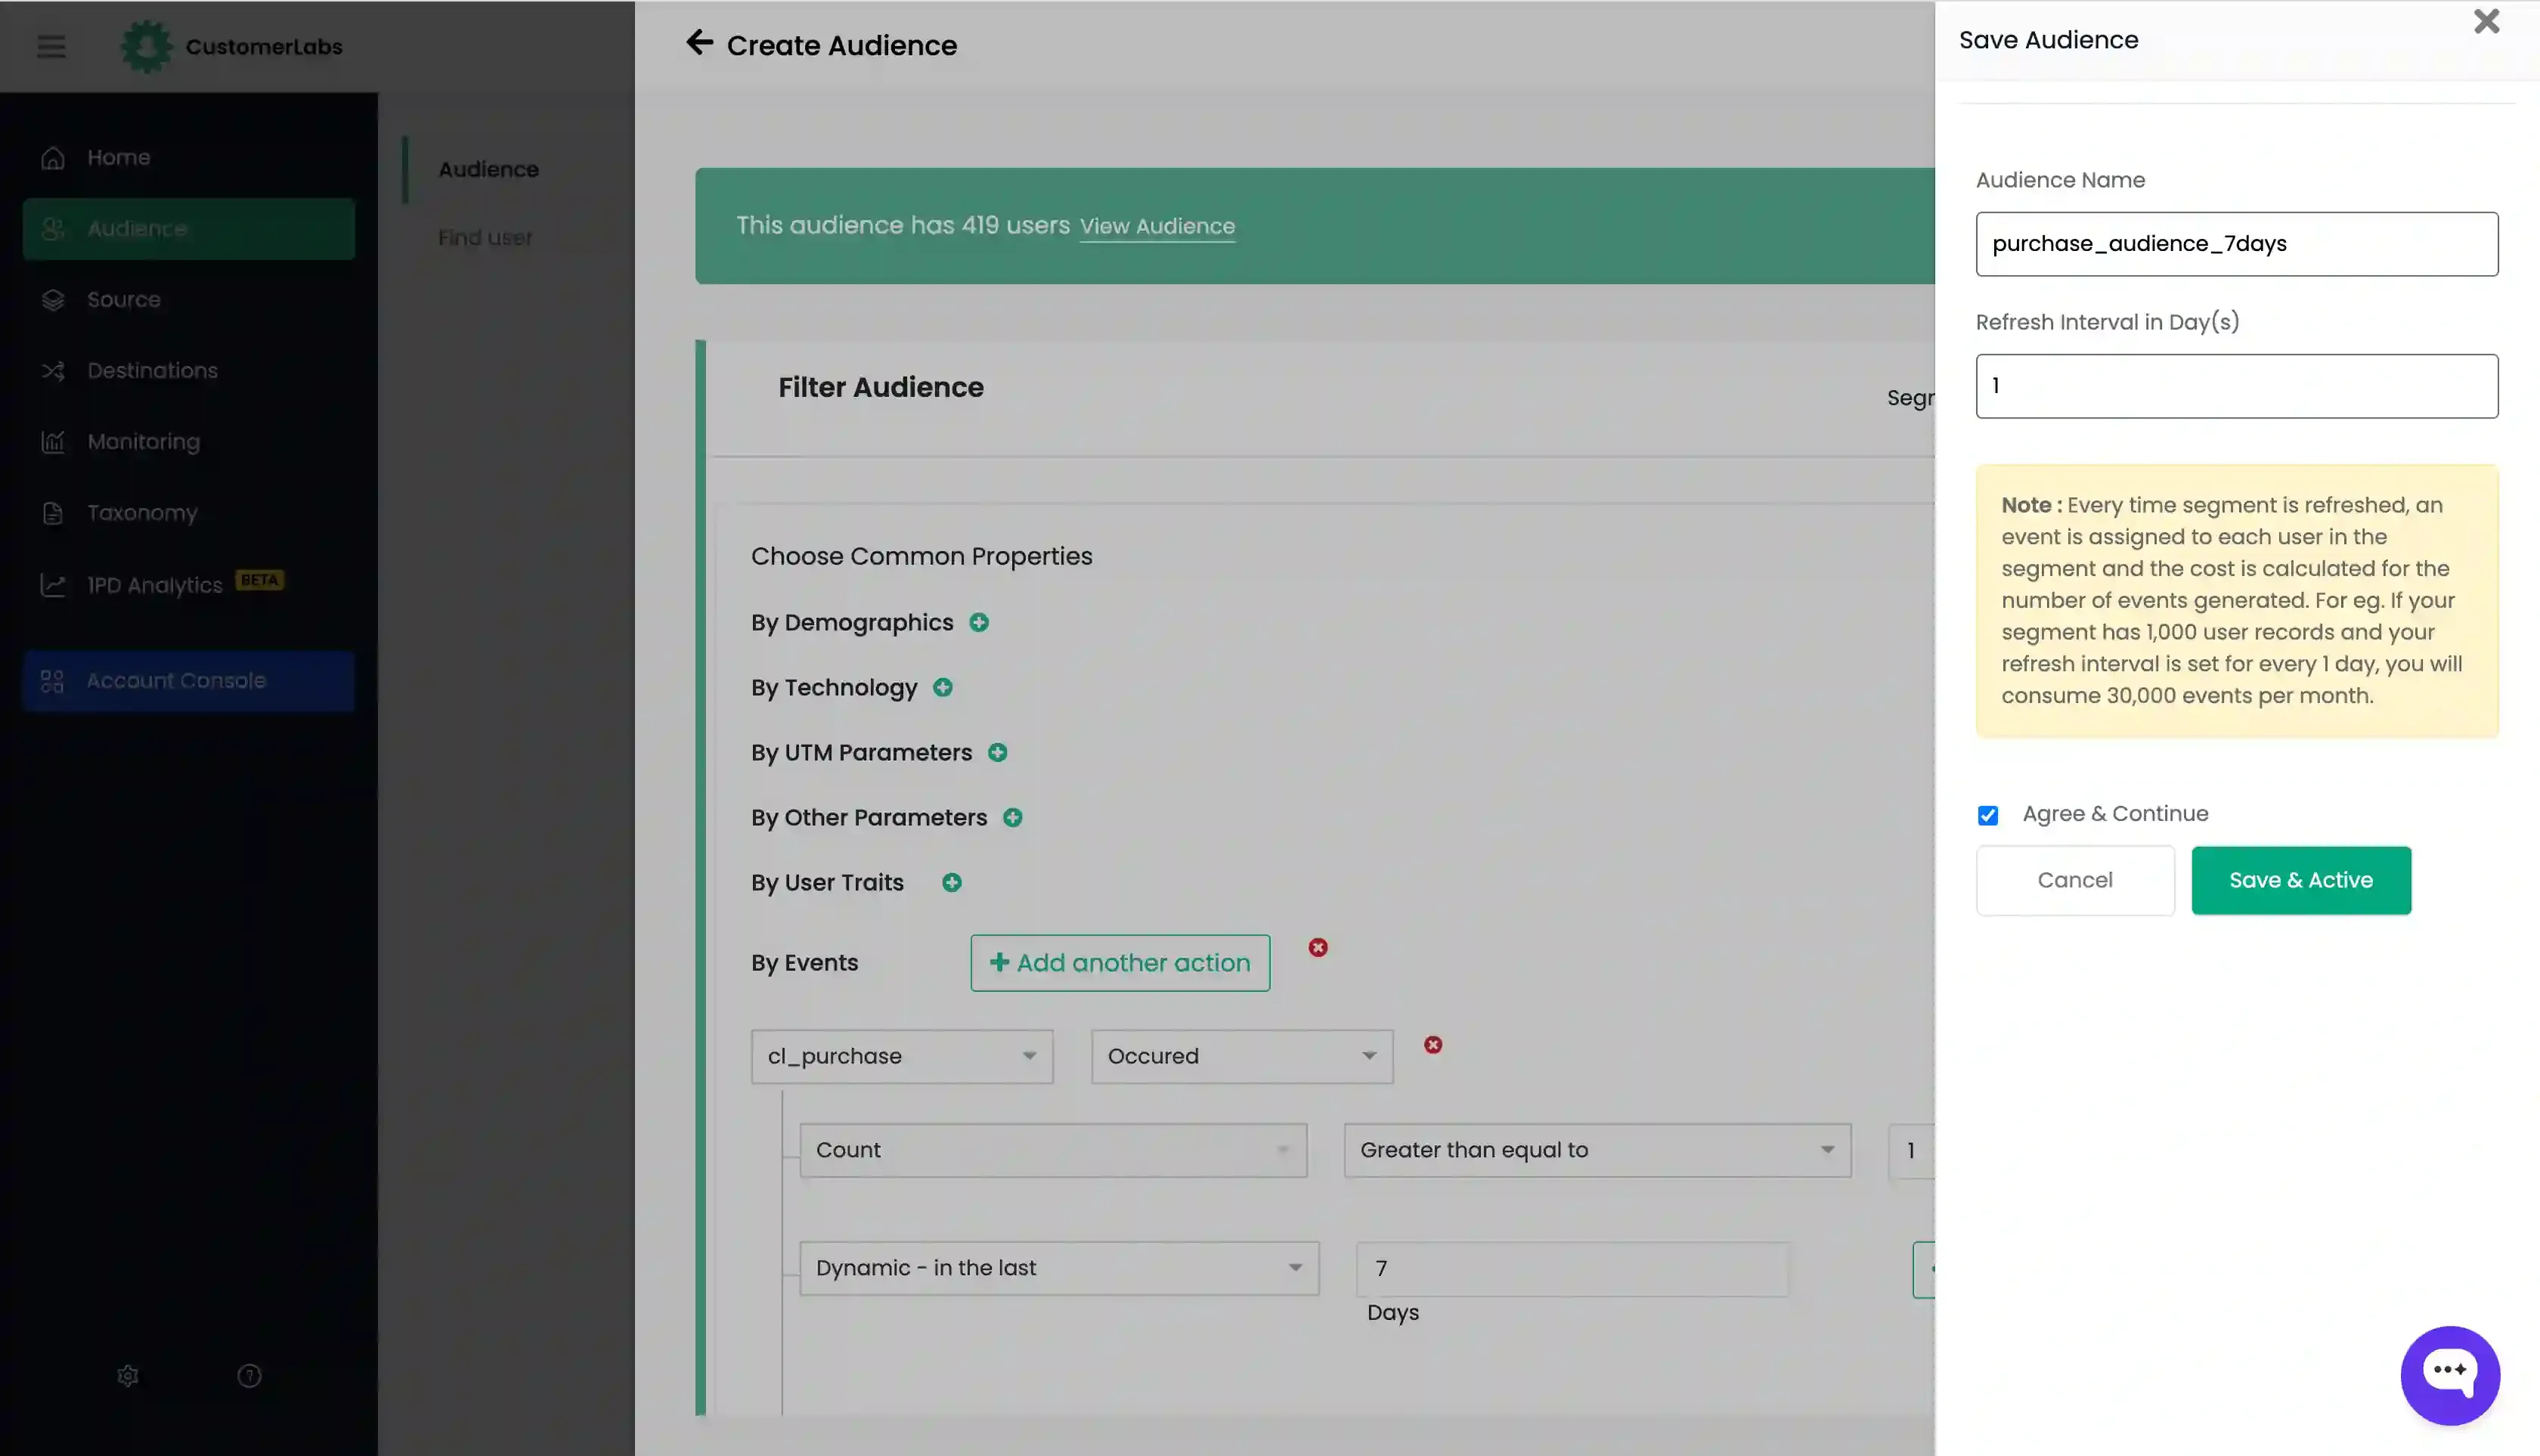Delete the cl_purchase event row

coord(1433,1044)
